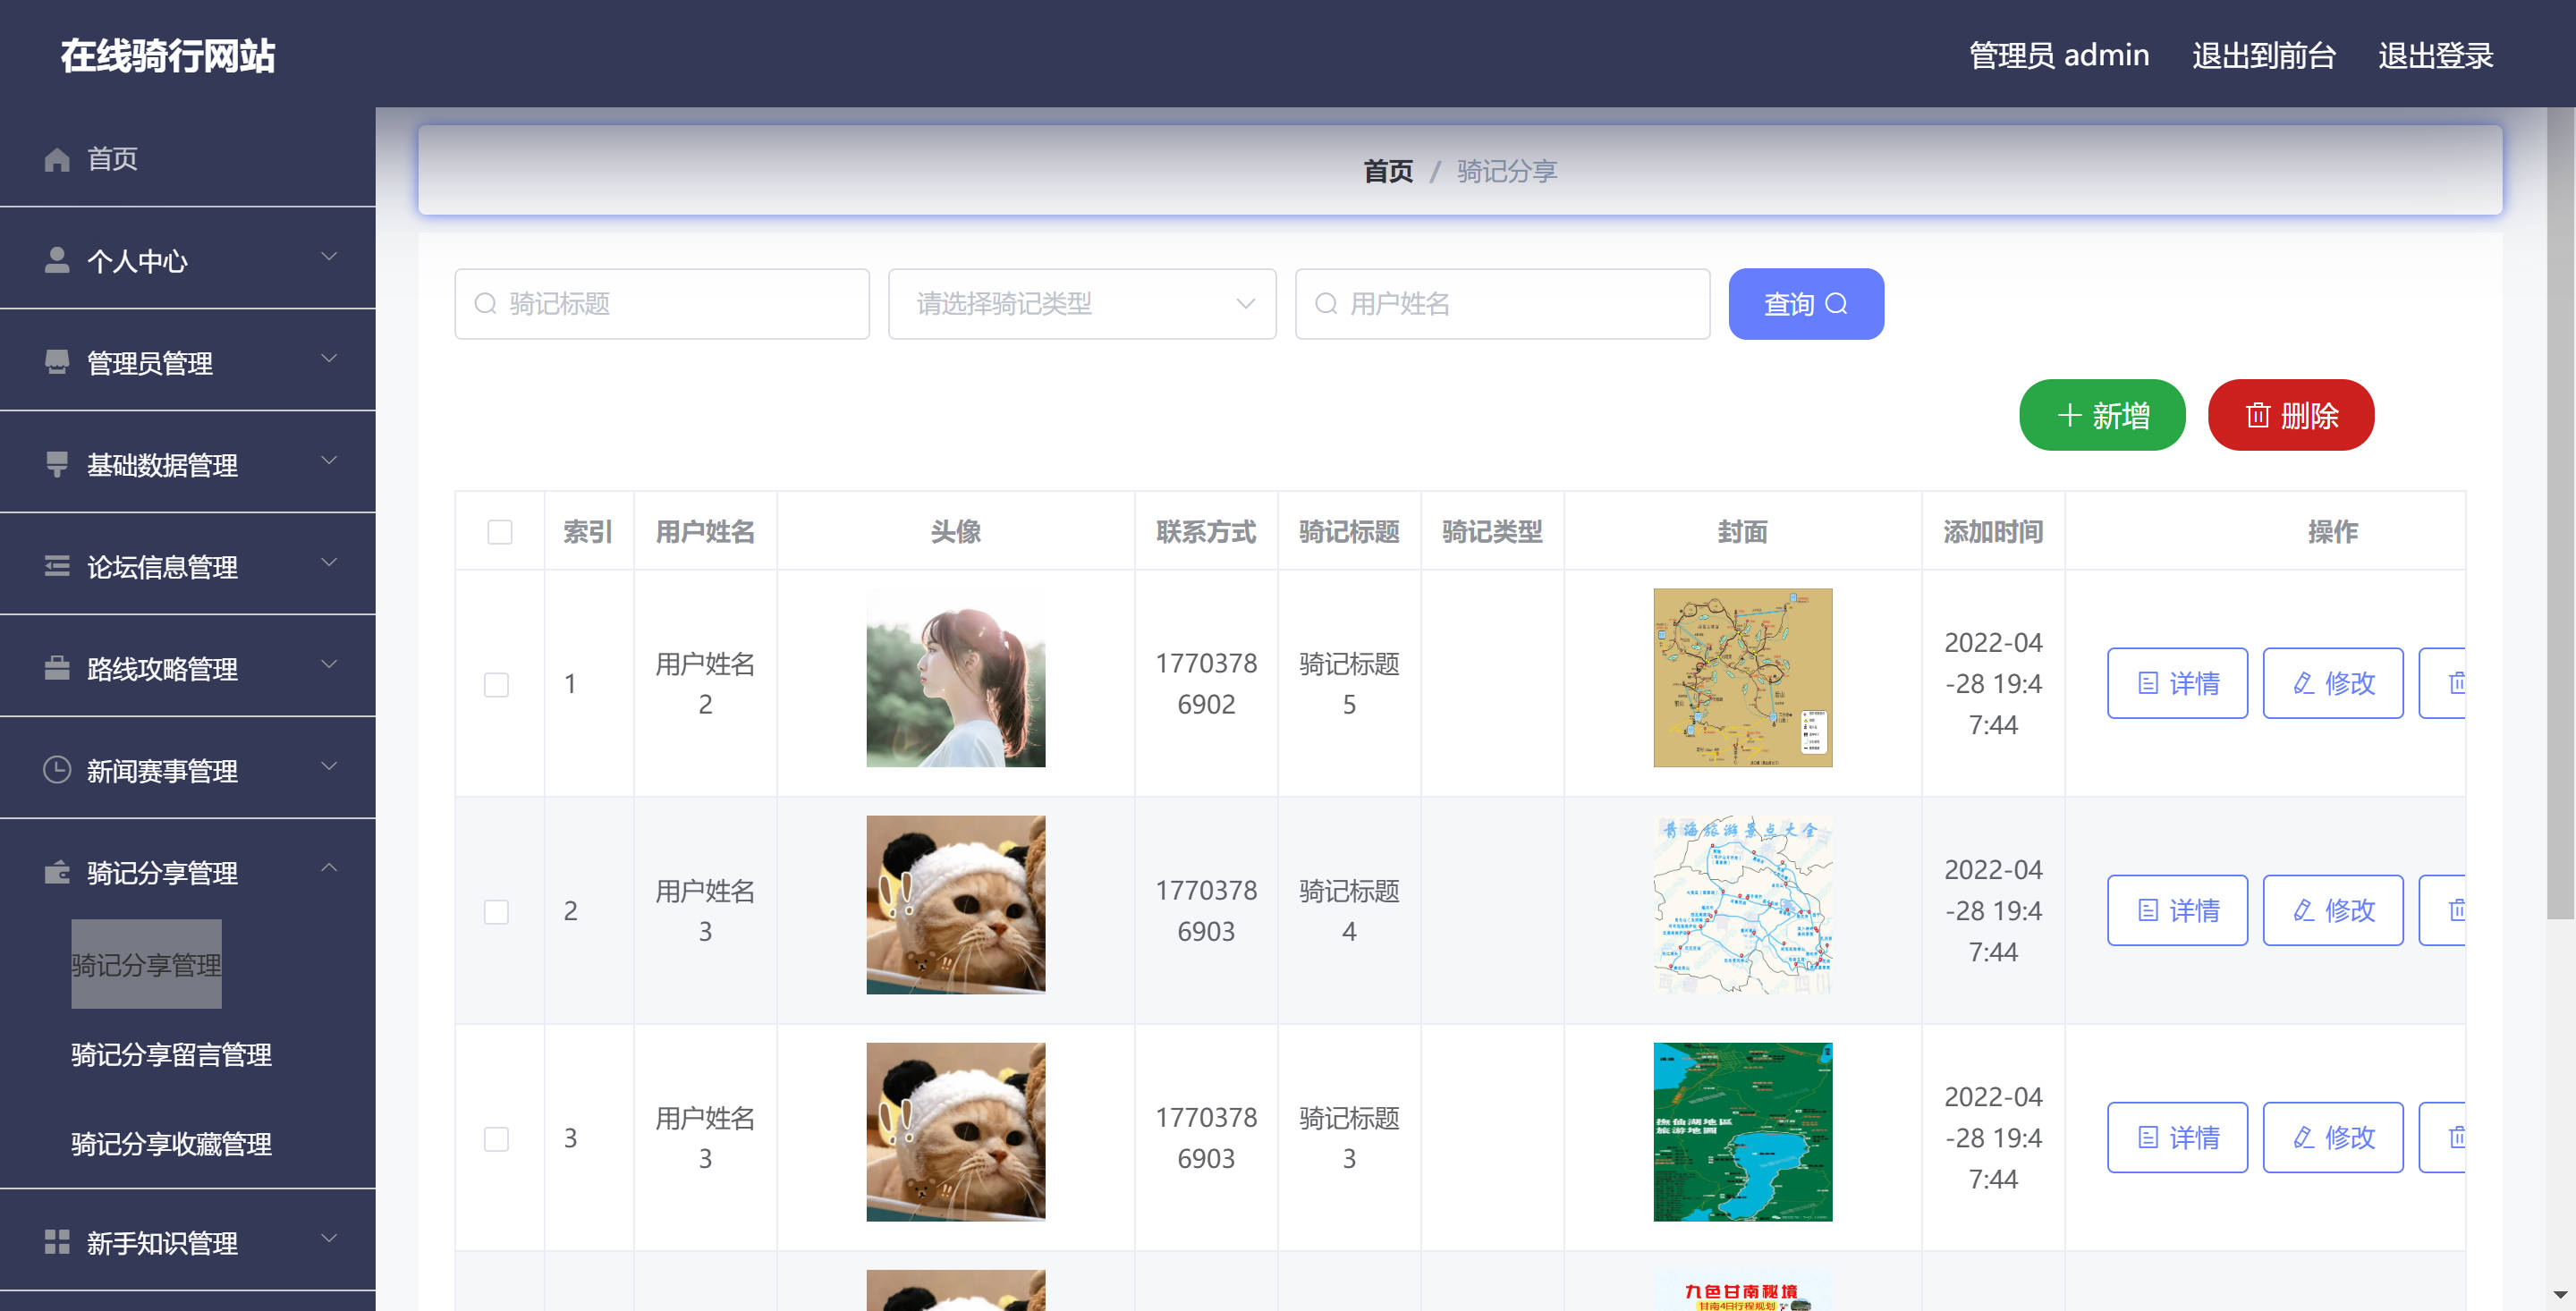
Task: Toggle the select-all checkbox in table header
Action: [x=500, y=532]
